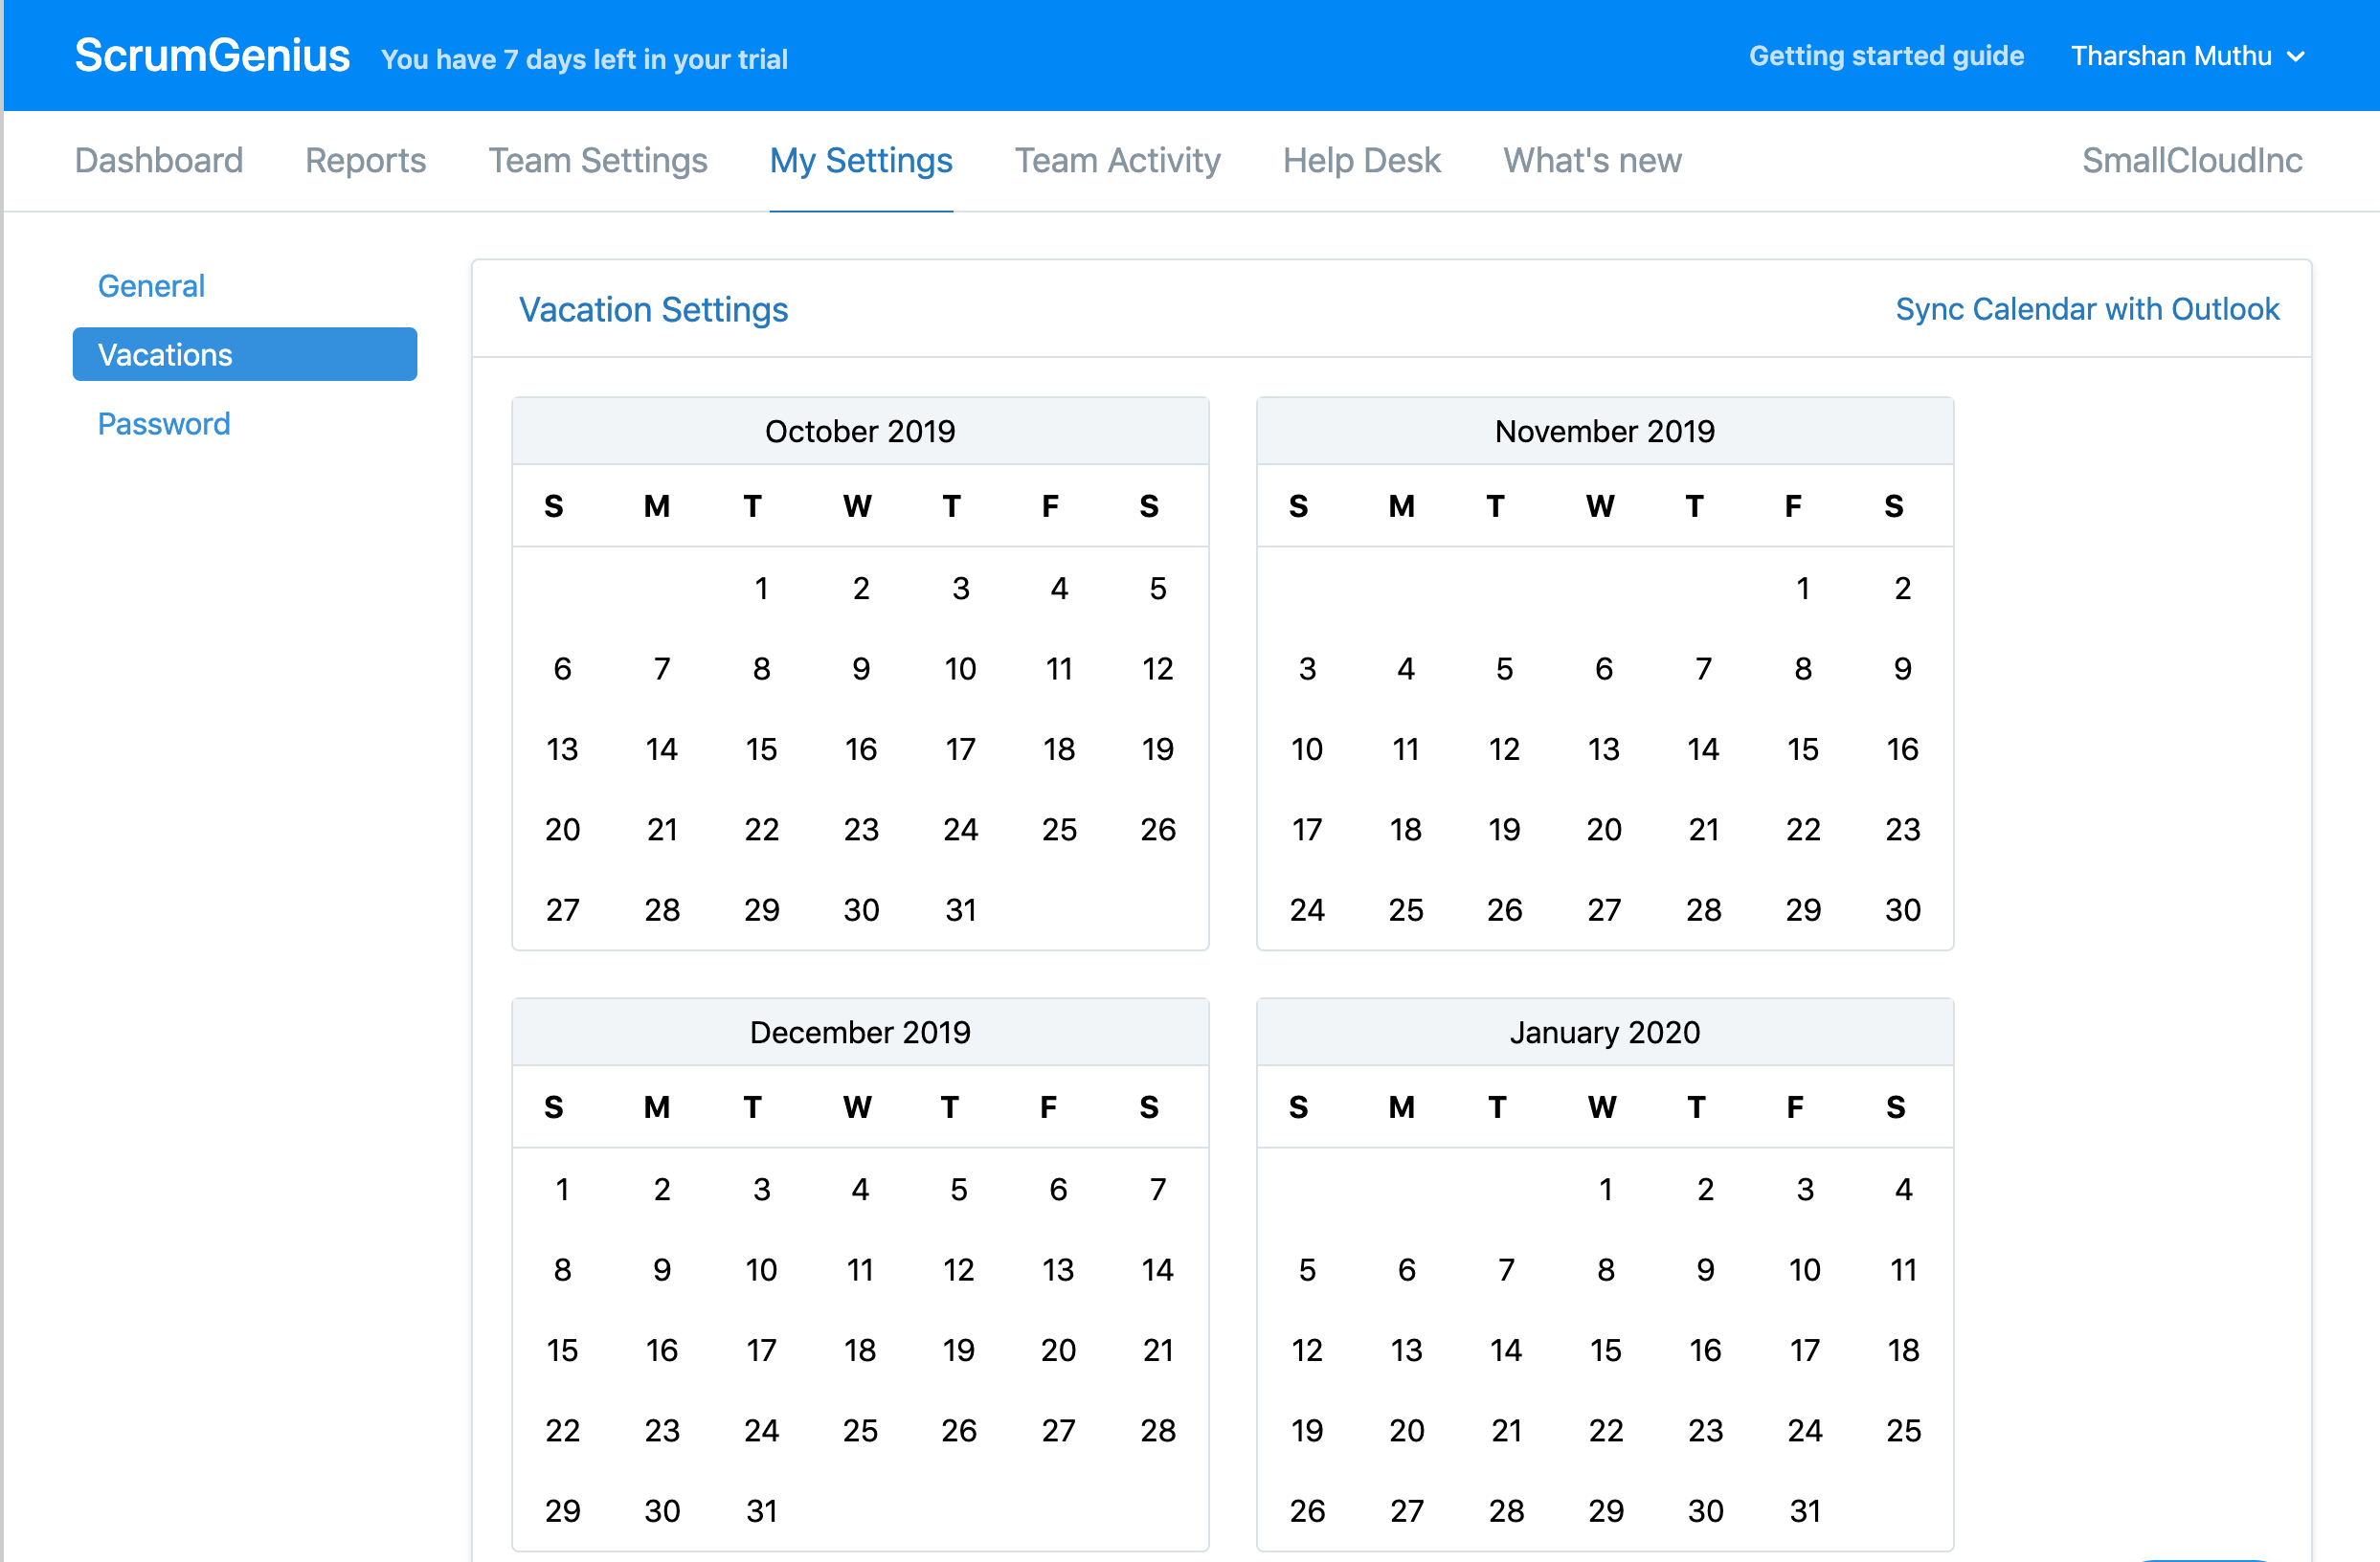The height and width of the screenshot is (1562, 2380).
Task: Open General settings in the sidebar
Action: [x=151, y=286]
